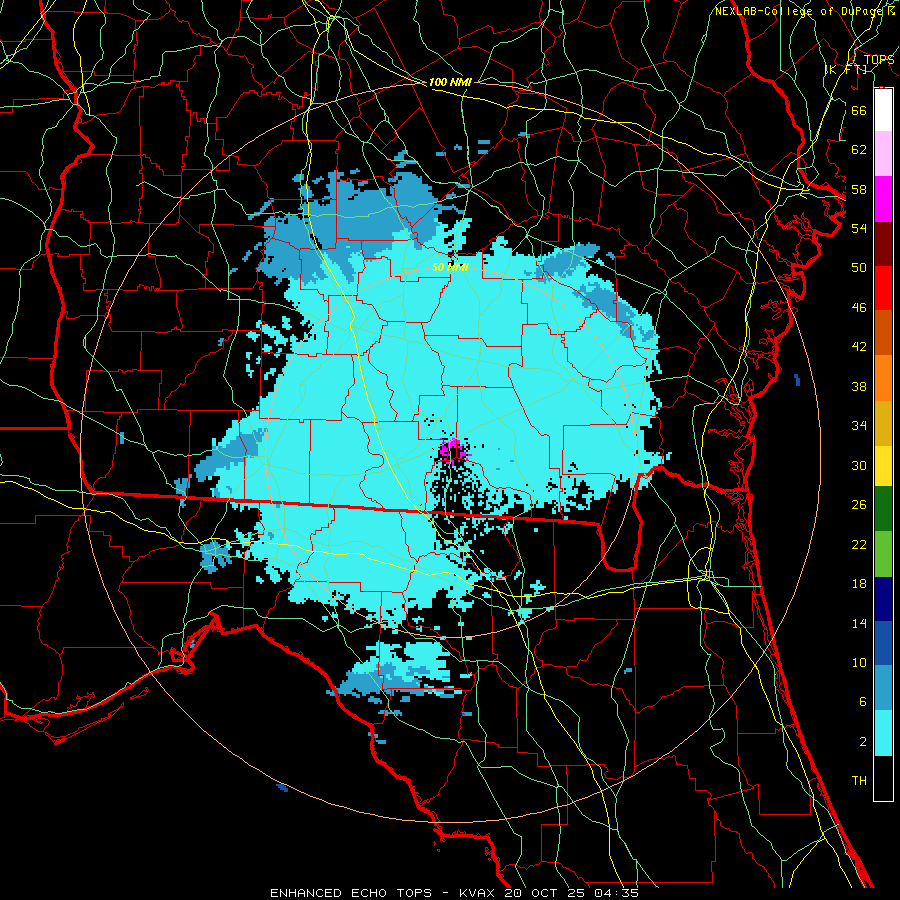Click the NEXLAB-College of DuPage title text
Image resolution: width=900 pixels, height=900 pixels.
click(798, 11)
